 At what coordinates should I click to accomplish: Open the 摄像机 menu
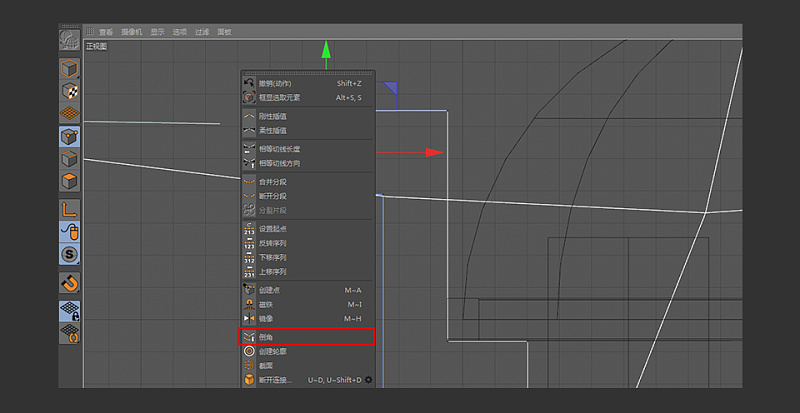[x=131, y=32]
